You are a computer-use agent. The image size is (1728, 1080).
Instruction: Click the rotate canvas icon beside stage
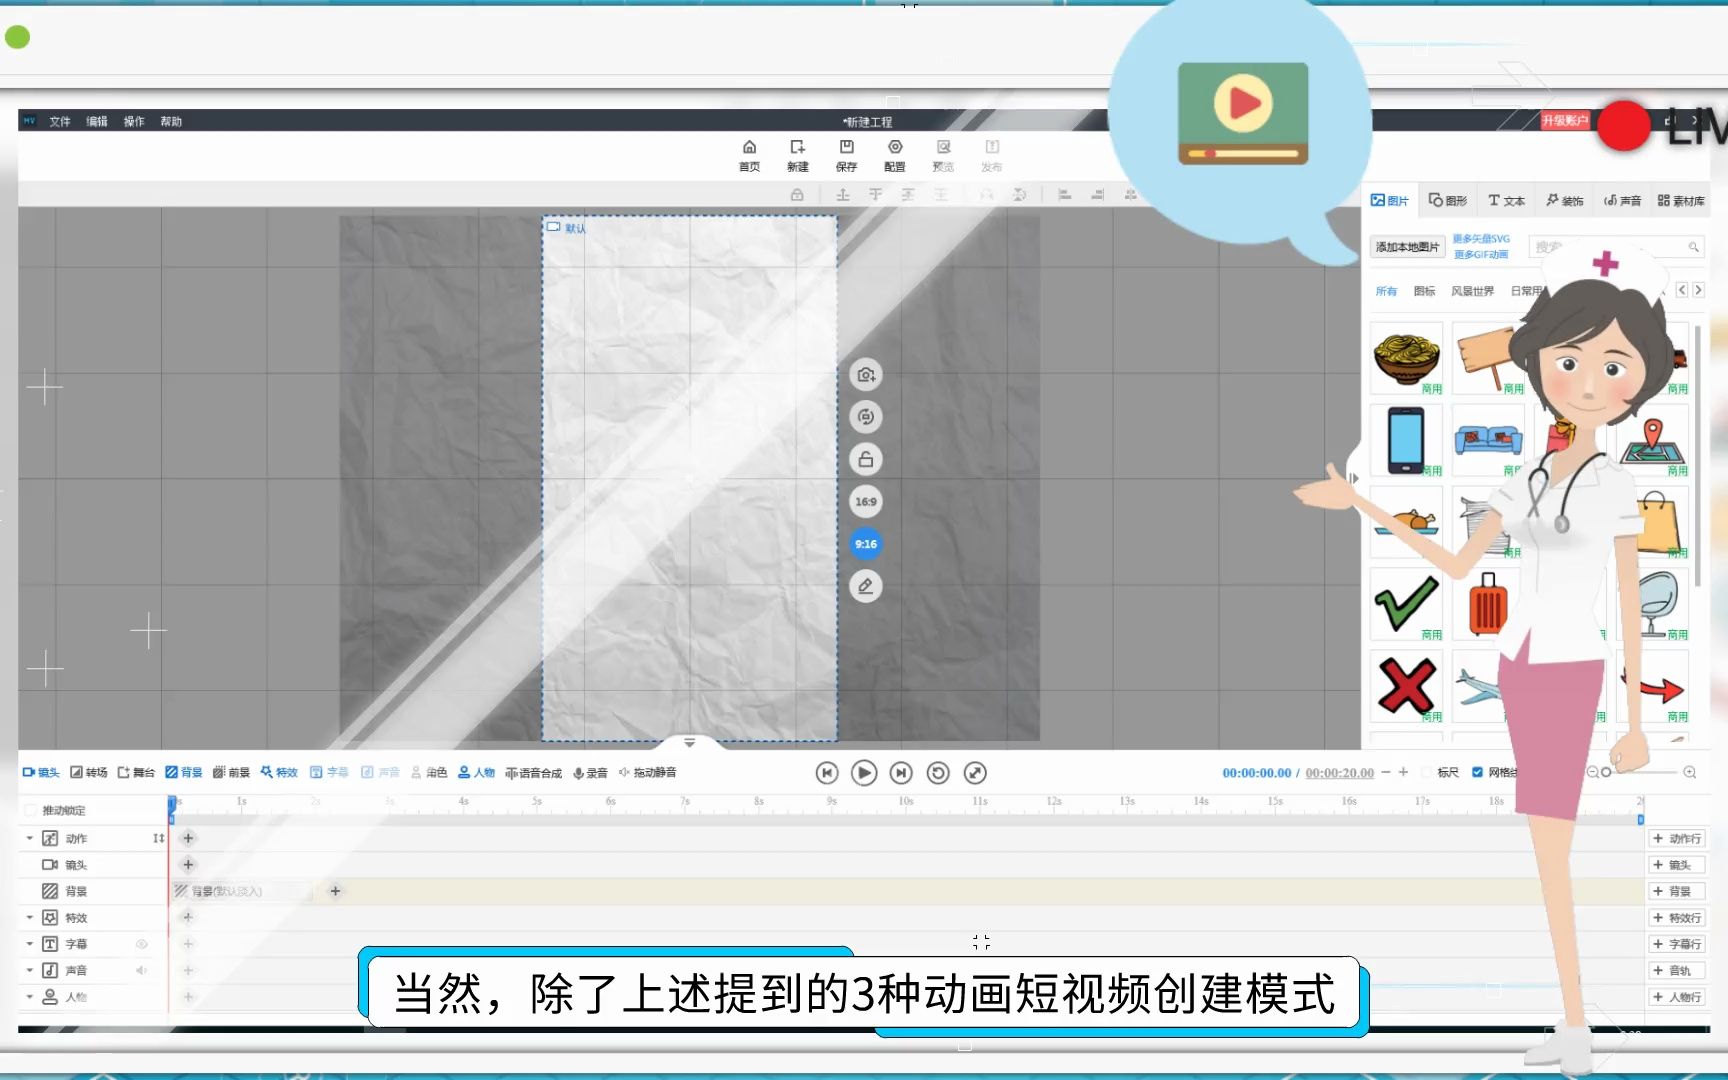[866, 417]
